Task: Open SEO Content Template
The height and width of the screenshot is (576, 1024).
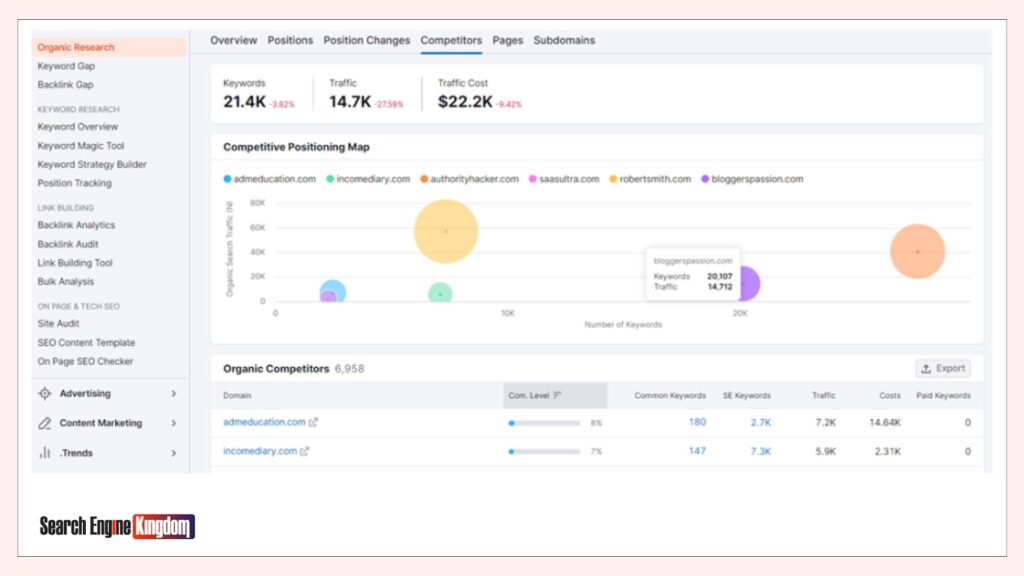Action: coord(86,343)
